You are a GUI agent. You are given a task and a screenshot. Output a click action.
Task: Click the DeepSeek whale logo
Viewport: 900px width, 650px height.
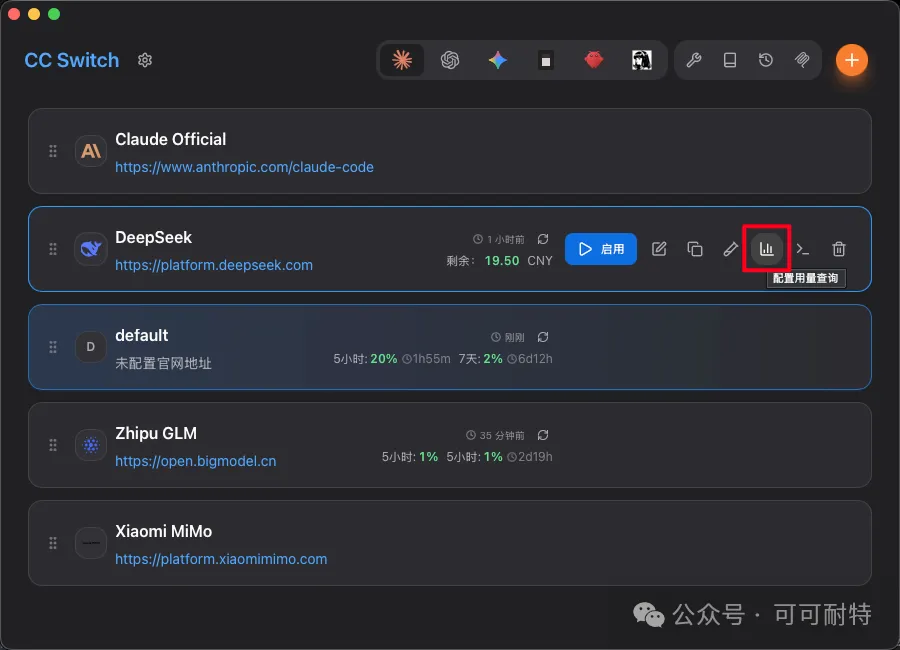click(x=91, y=249)
